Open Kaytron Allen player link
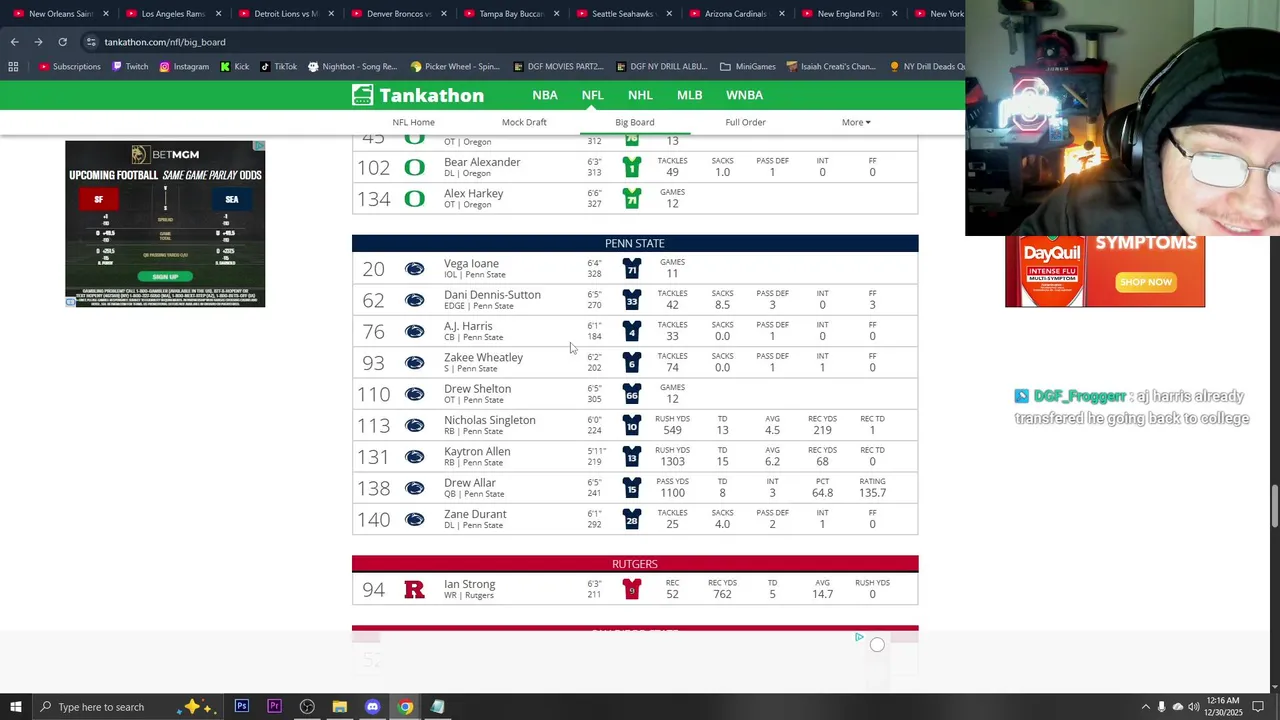 (477, 451)
